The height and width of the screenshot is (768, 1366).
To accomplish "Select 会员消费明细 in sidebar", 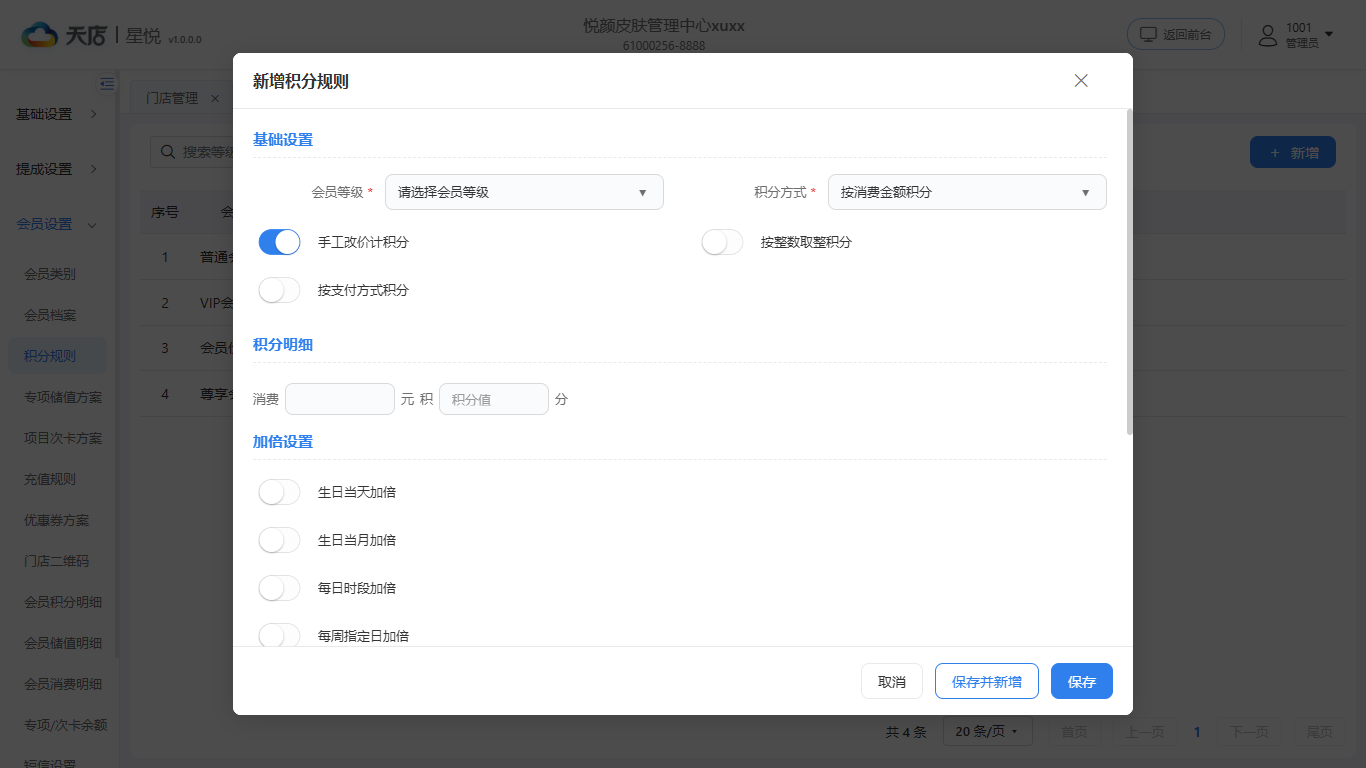I will tap(63, 684).
